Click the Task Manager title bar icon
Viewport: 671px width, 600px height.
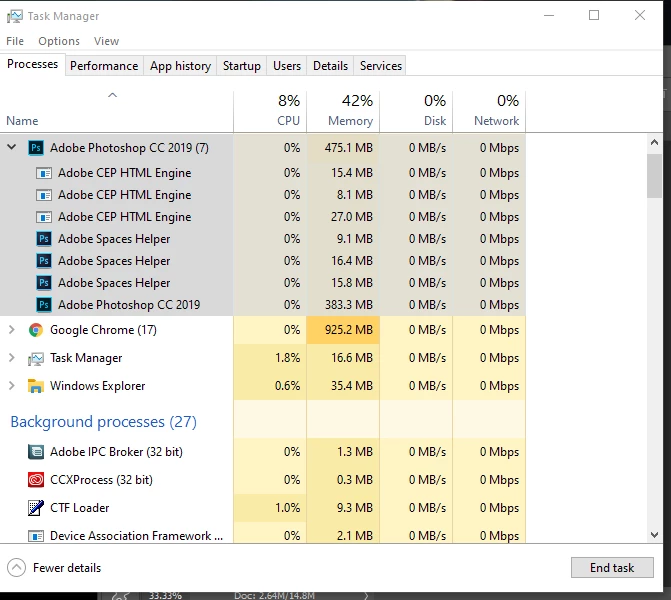pos(15,16)
